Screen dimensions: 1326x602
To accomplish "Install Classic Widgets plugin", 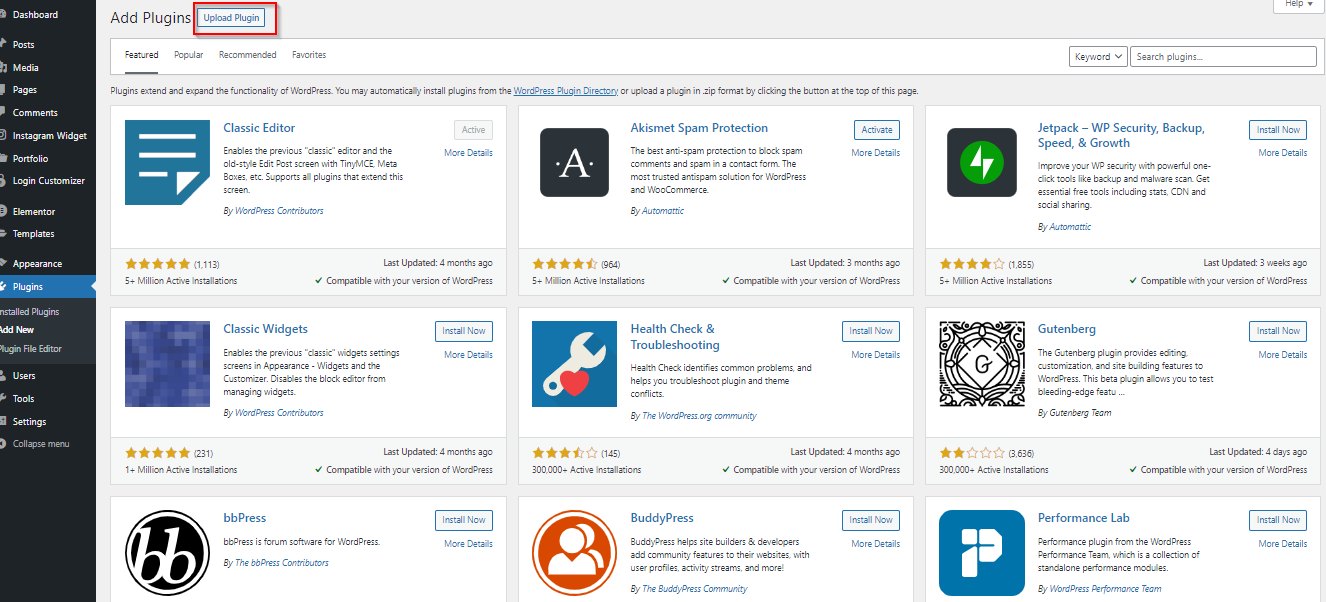I will (x=464, y=331).
